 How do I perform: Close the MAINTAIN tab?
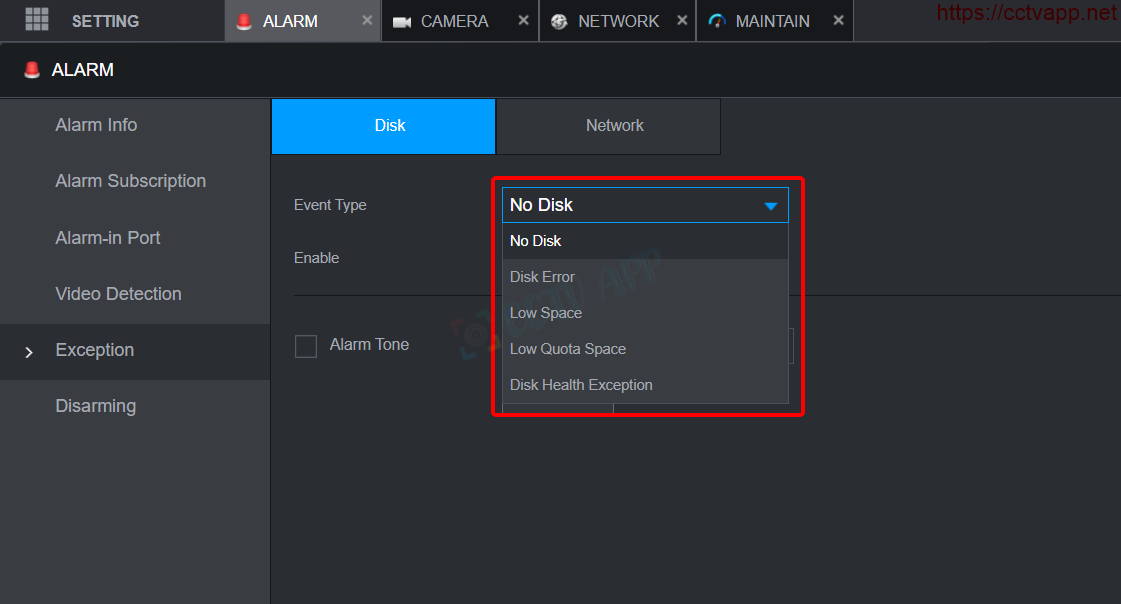click(838, 20)
